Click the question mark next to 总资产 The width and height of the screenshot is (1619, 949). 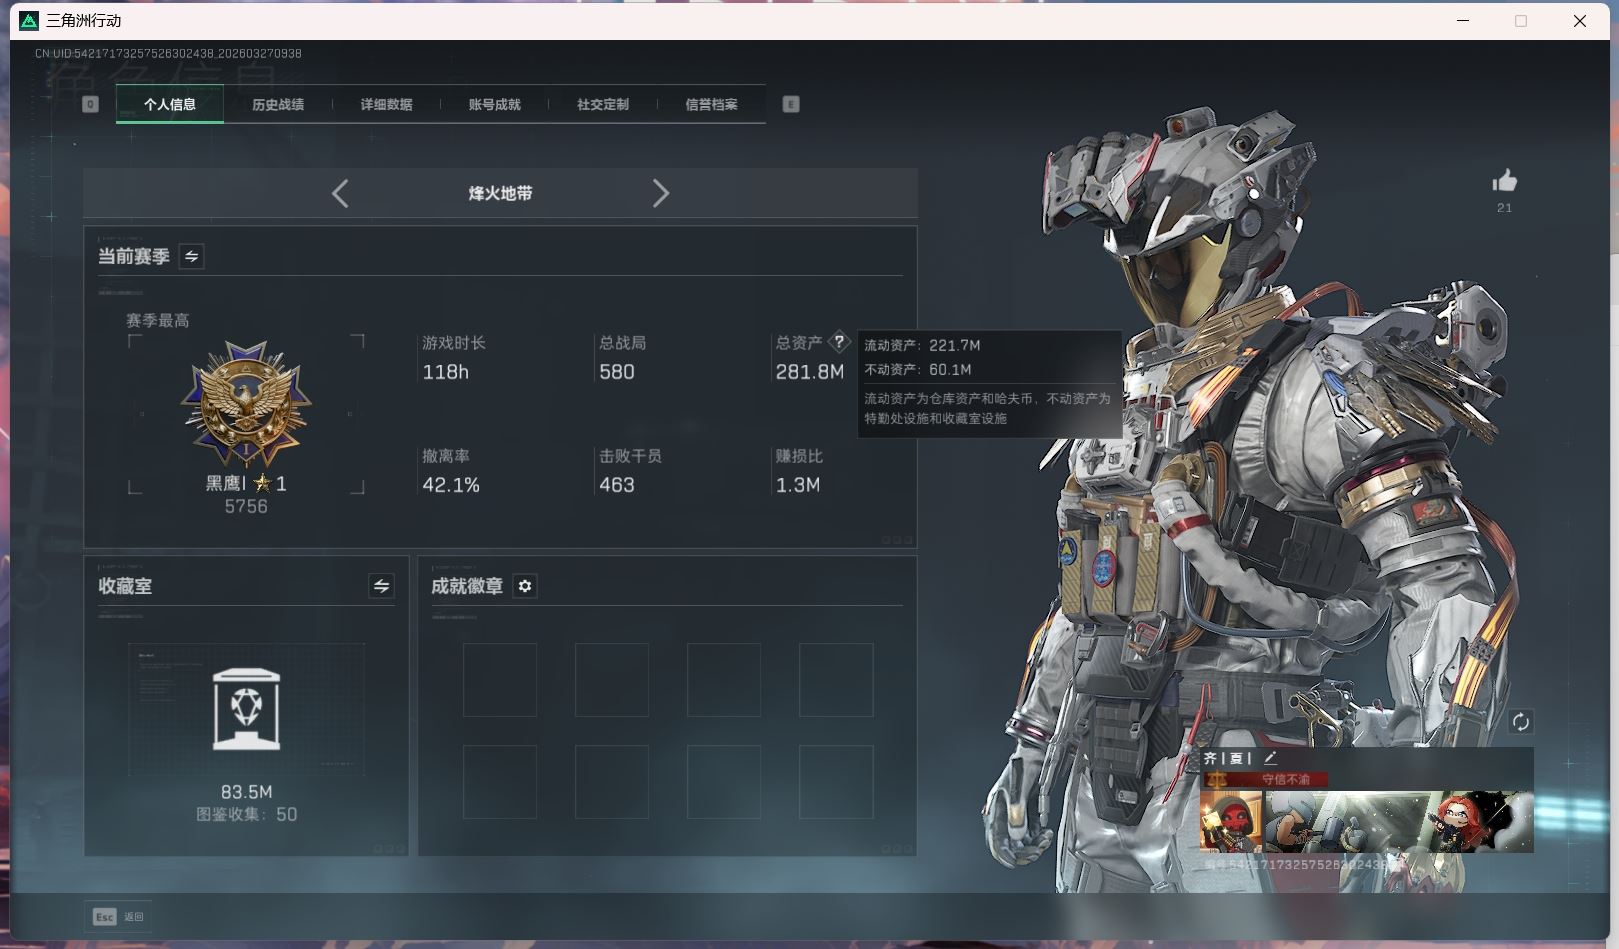point(839,342)
